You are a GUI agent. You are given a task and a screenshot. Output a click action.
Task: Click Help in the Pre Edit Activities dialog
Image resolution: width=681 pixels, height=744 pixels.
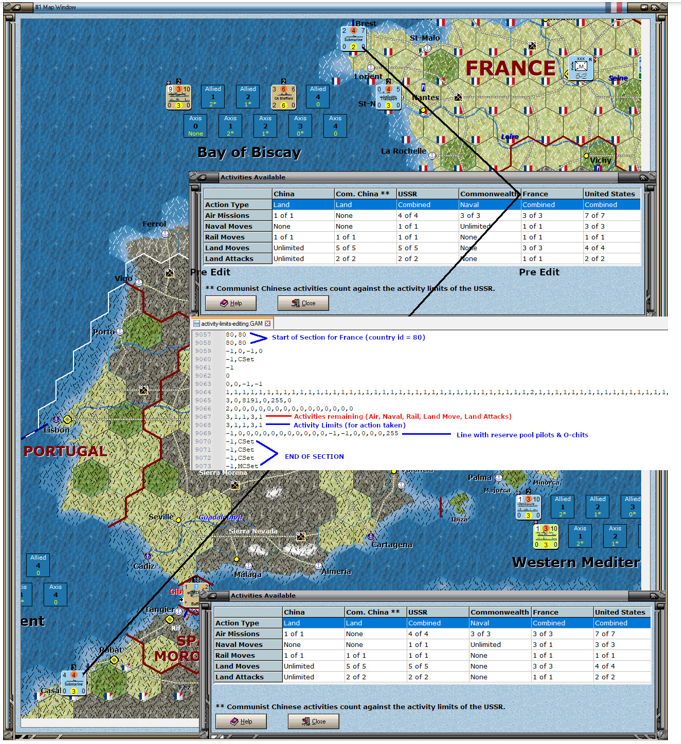[231, 303]
